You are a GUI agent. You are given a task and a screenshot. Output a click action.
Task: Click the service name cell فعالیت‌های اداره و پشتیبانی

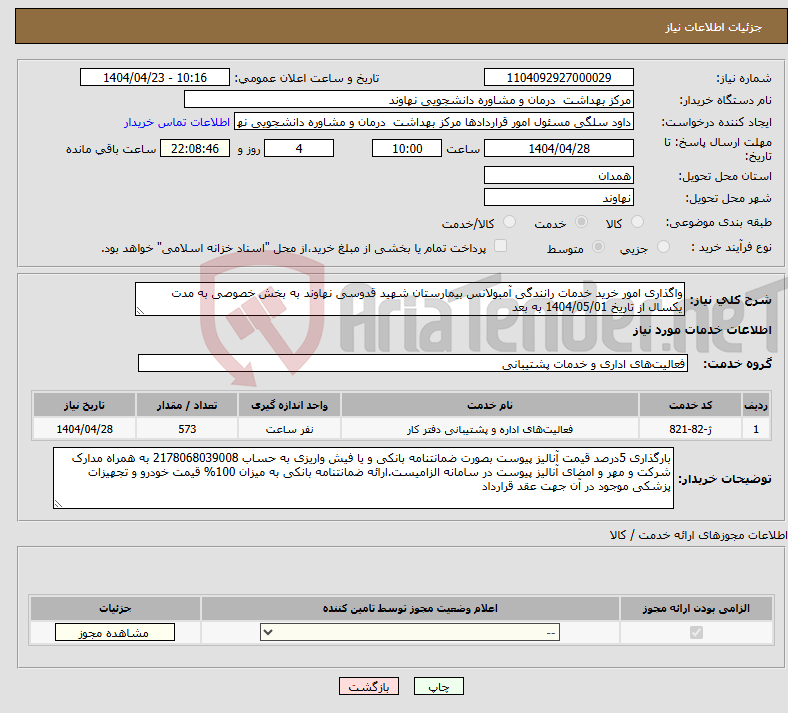pyautogui.click(x=489, y=429)
